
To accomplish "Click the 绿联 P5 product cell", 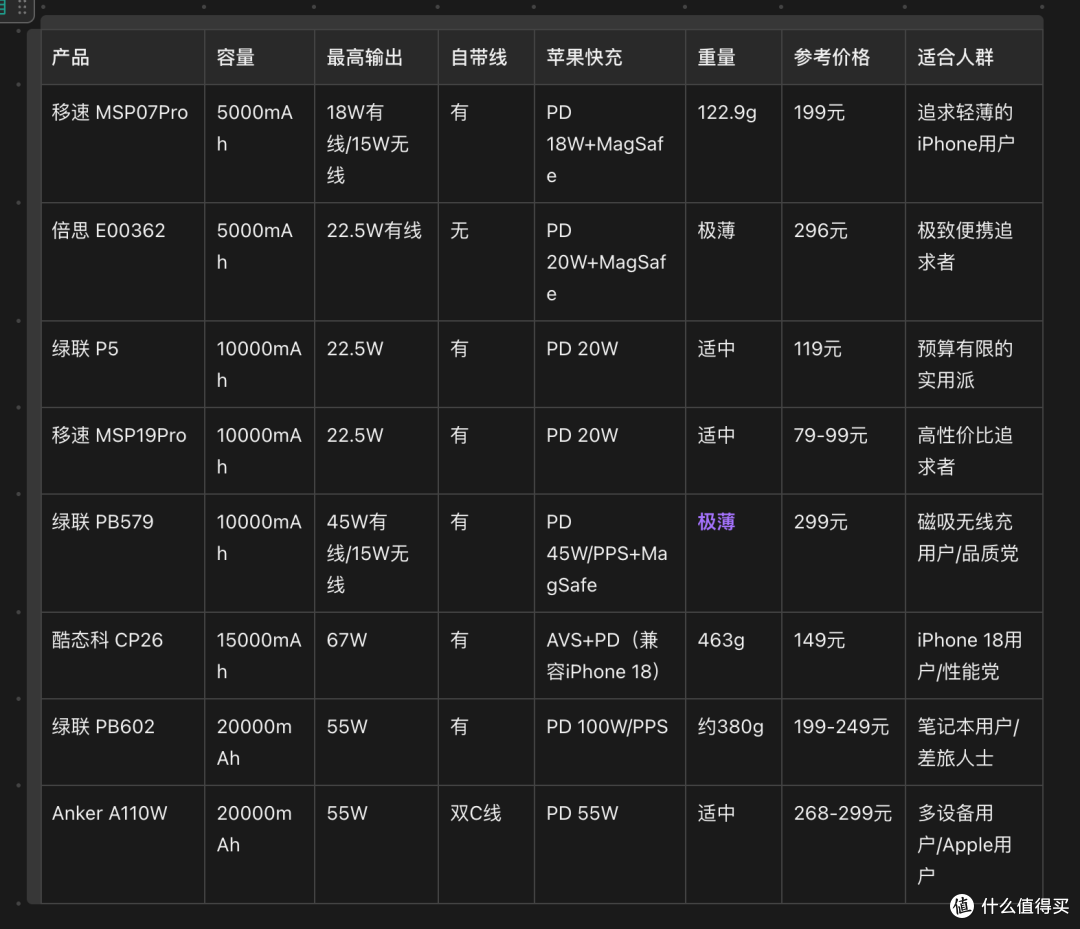I will pos(123,364).
